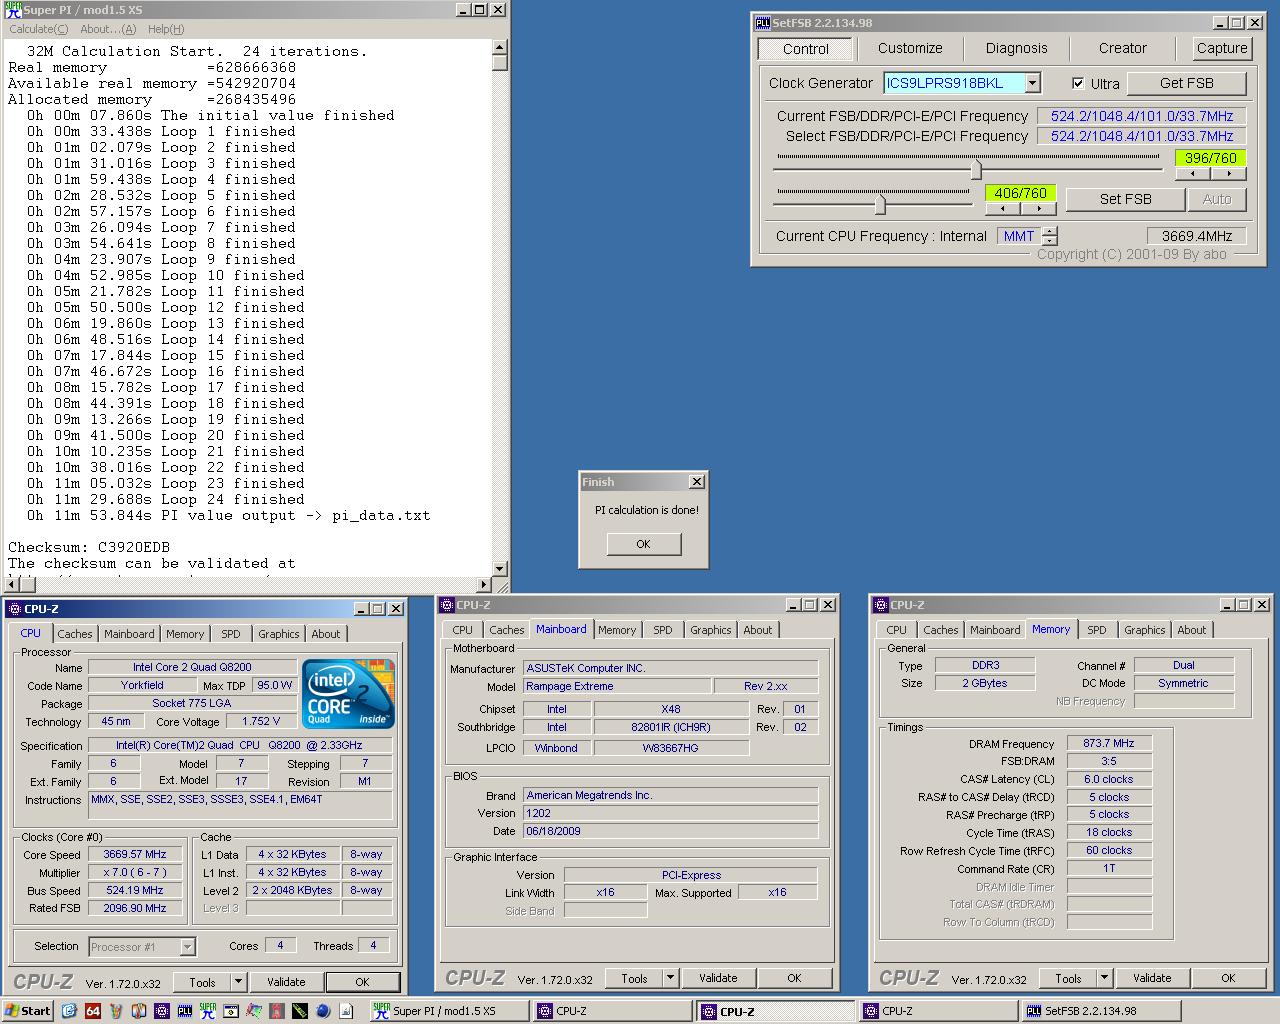
Task: Click title bar icon of CPU-Z CPU window
Action: click(14, 608)
